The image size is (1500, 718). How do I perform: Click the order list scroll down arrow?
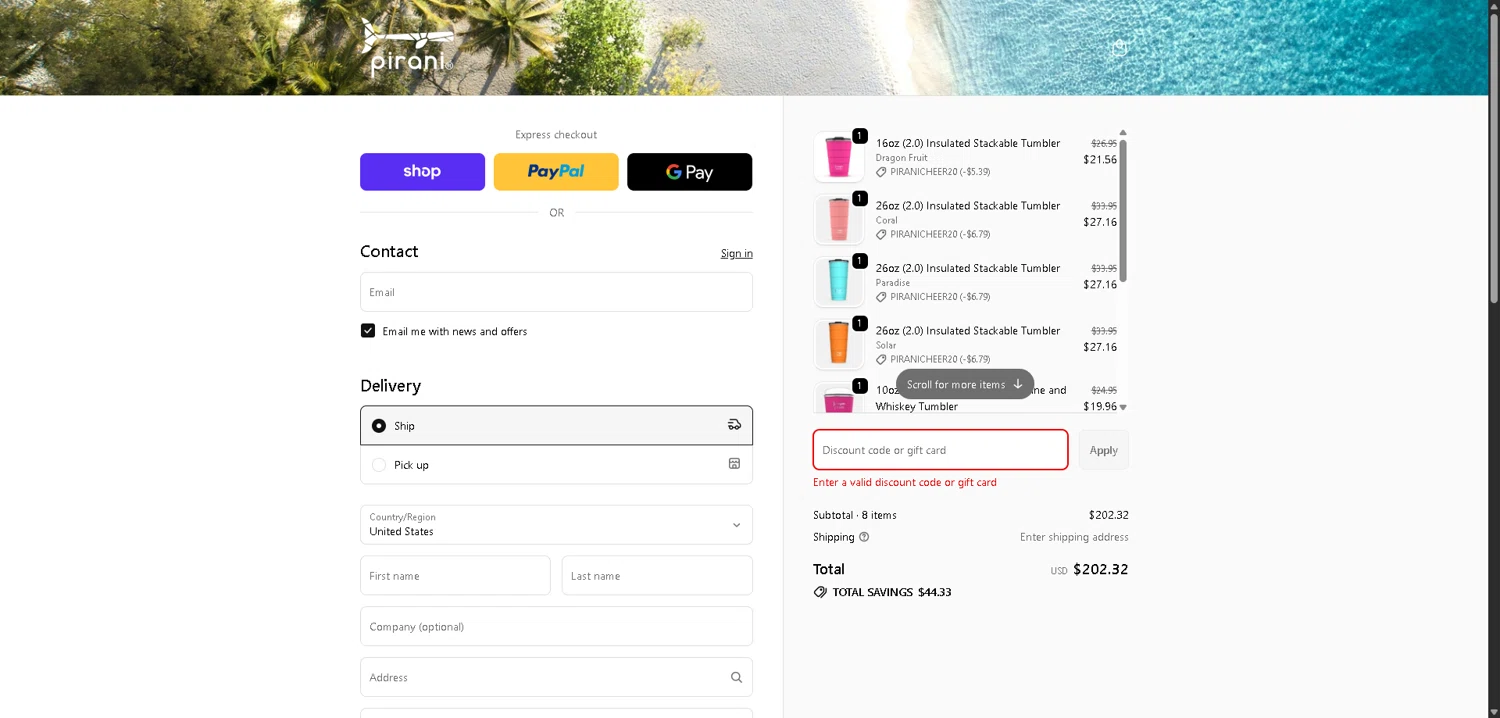coord(1123,407)
